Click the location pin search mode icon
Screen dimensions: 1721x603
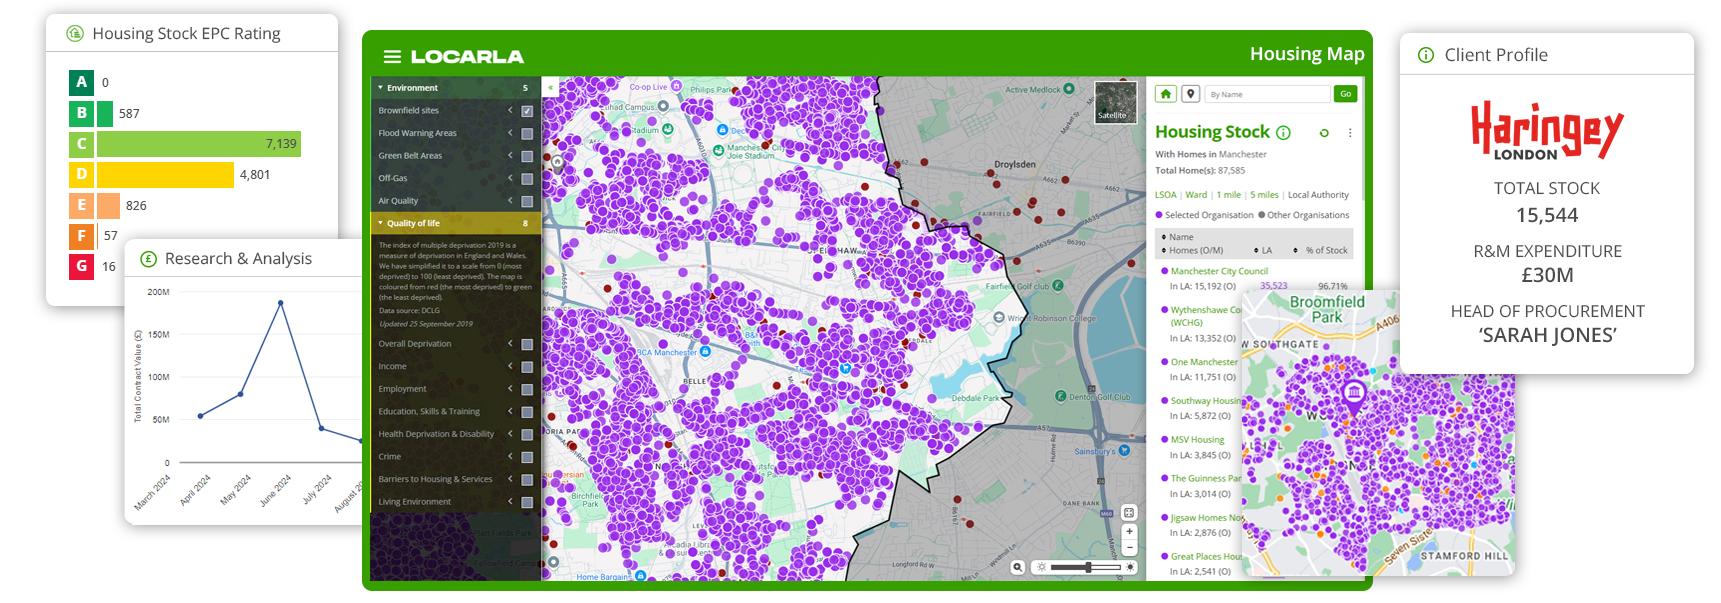tap(1190, 94)
